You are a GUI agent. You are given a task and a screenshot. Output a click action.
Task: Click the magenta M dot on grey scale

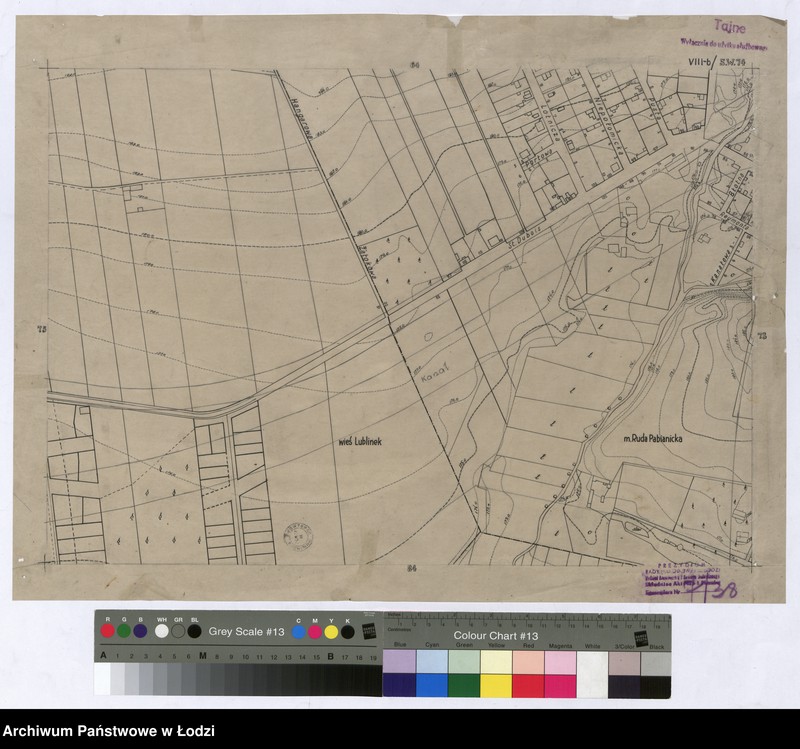click(x=315, y=631)
